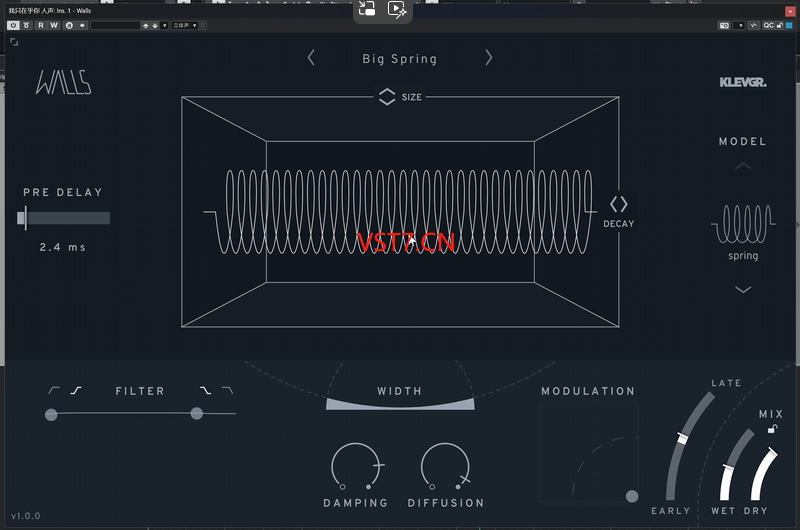Select the 12 dB low-pass filter shape

pos(228,390)
